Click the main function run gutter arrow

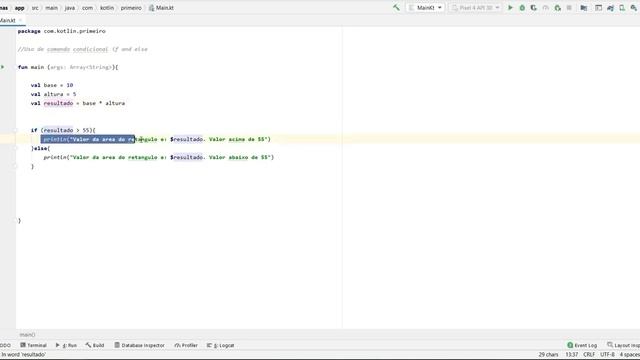point(3,67)
